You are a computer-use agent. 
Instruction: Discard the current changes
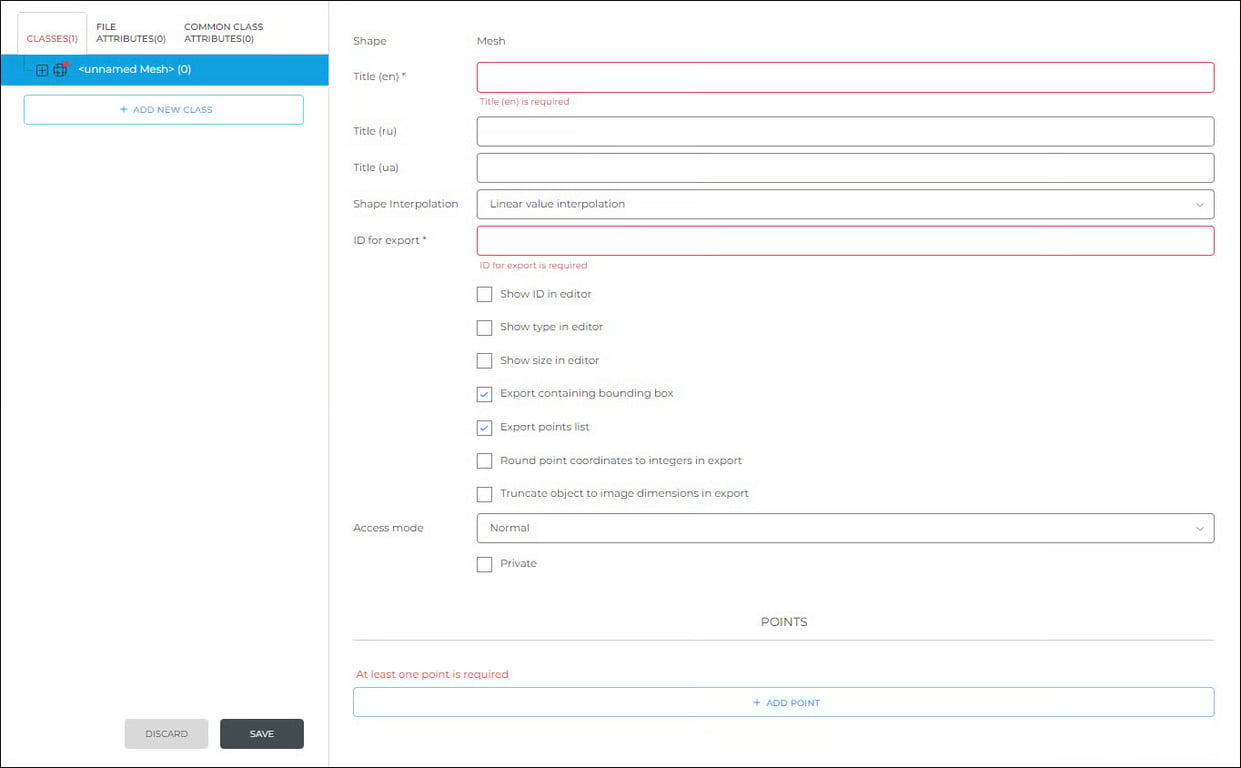(x=166, y=733)
